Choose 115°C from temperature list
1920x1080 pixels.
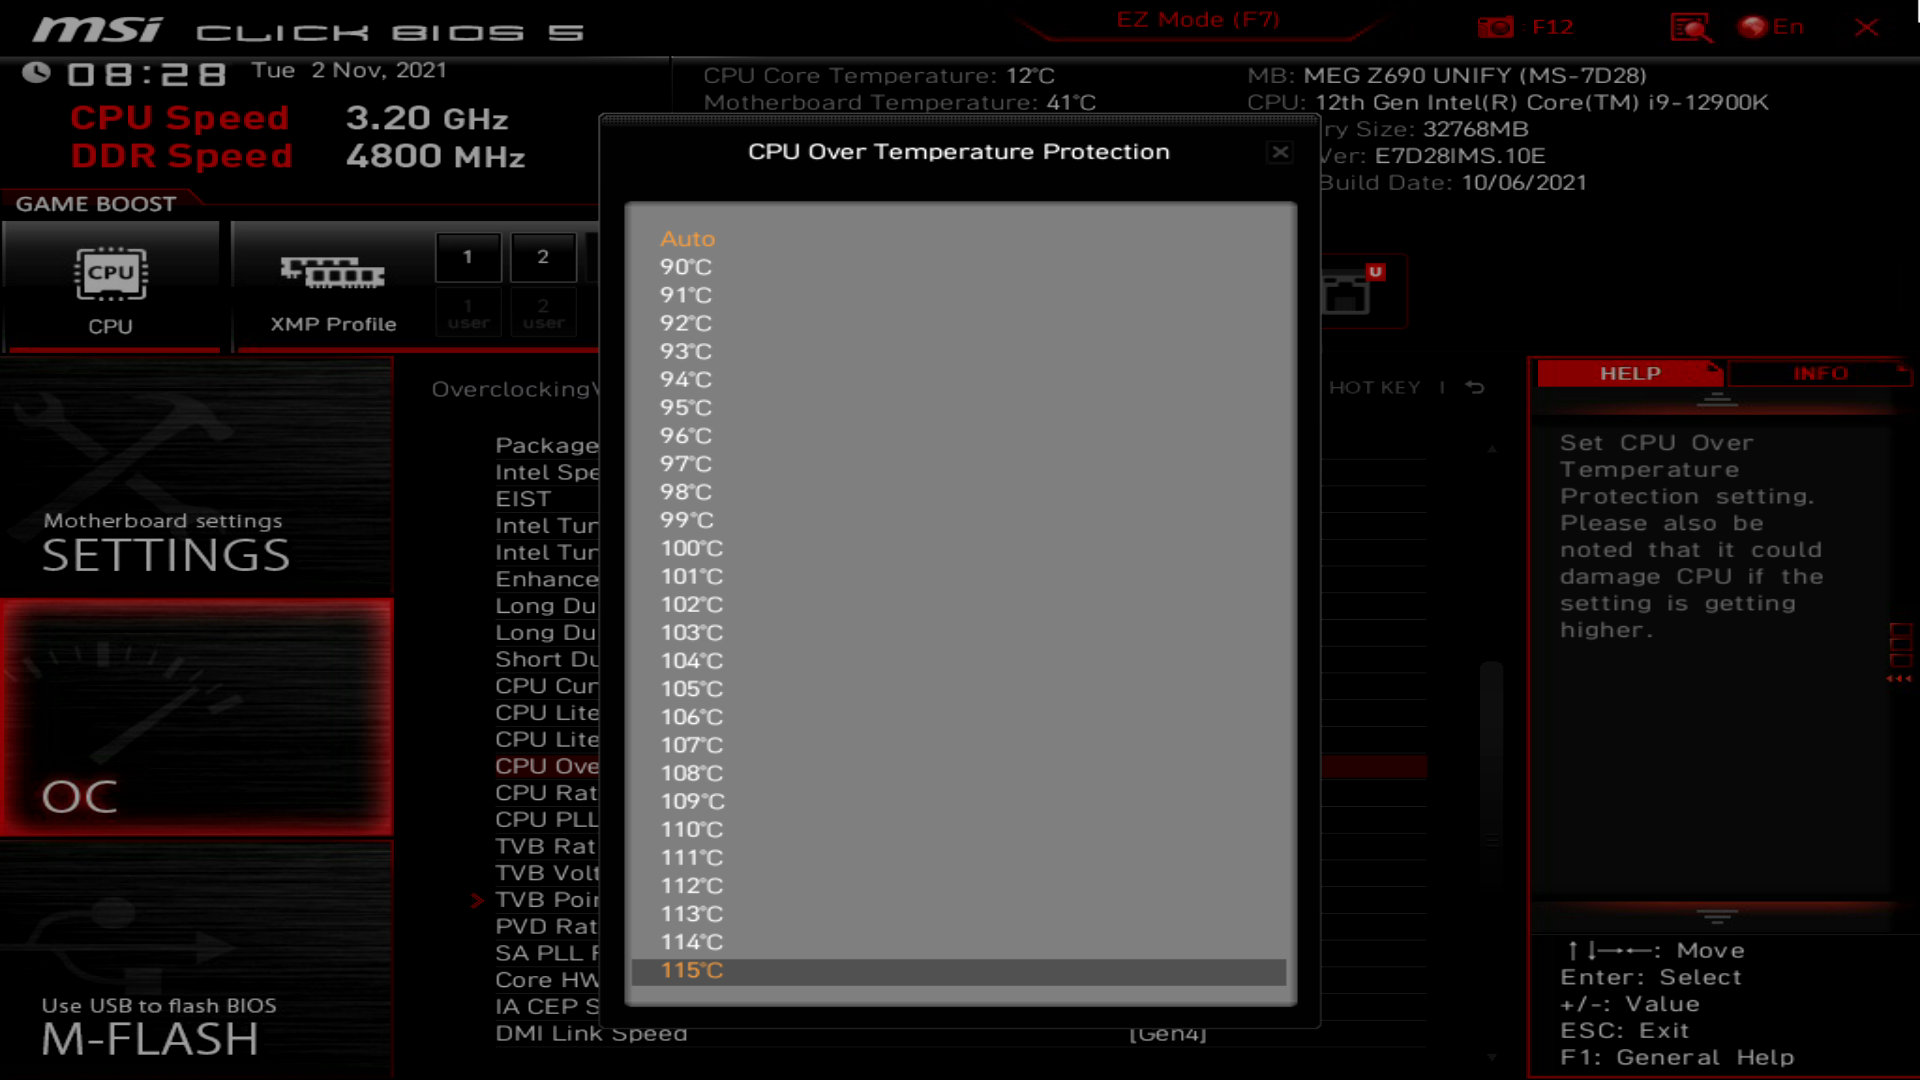click(692, 970)
